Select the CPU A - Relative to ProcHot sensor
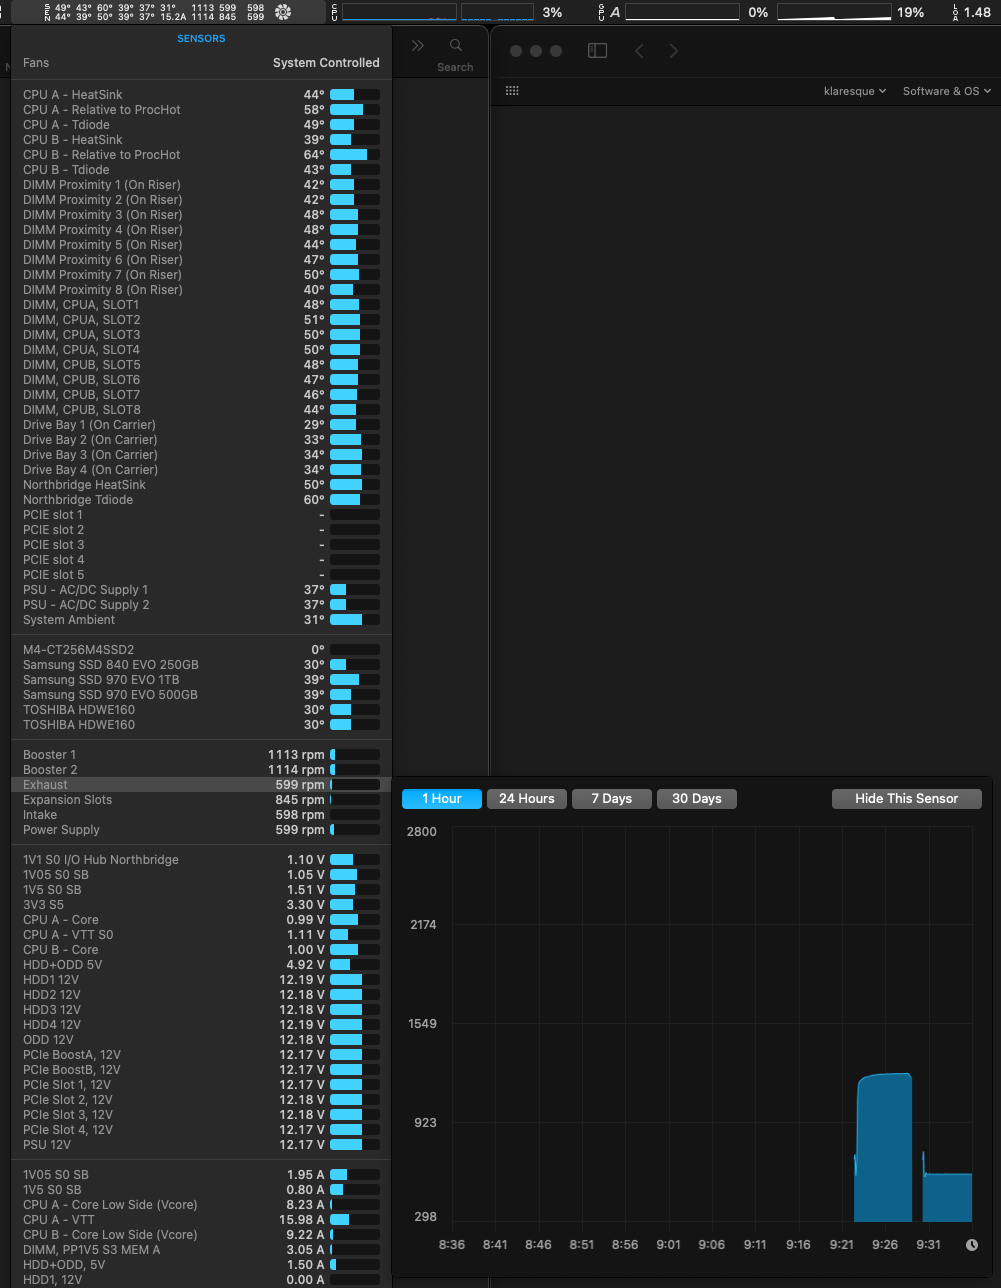 tap(201, 110)
